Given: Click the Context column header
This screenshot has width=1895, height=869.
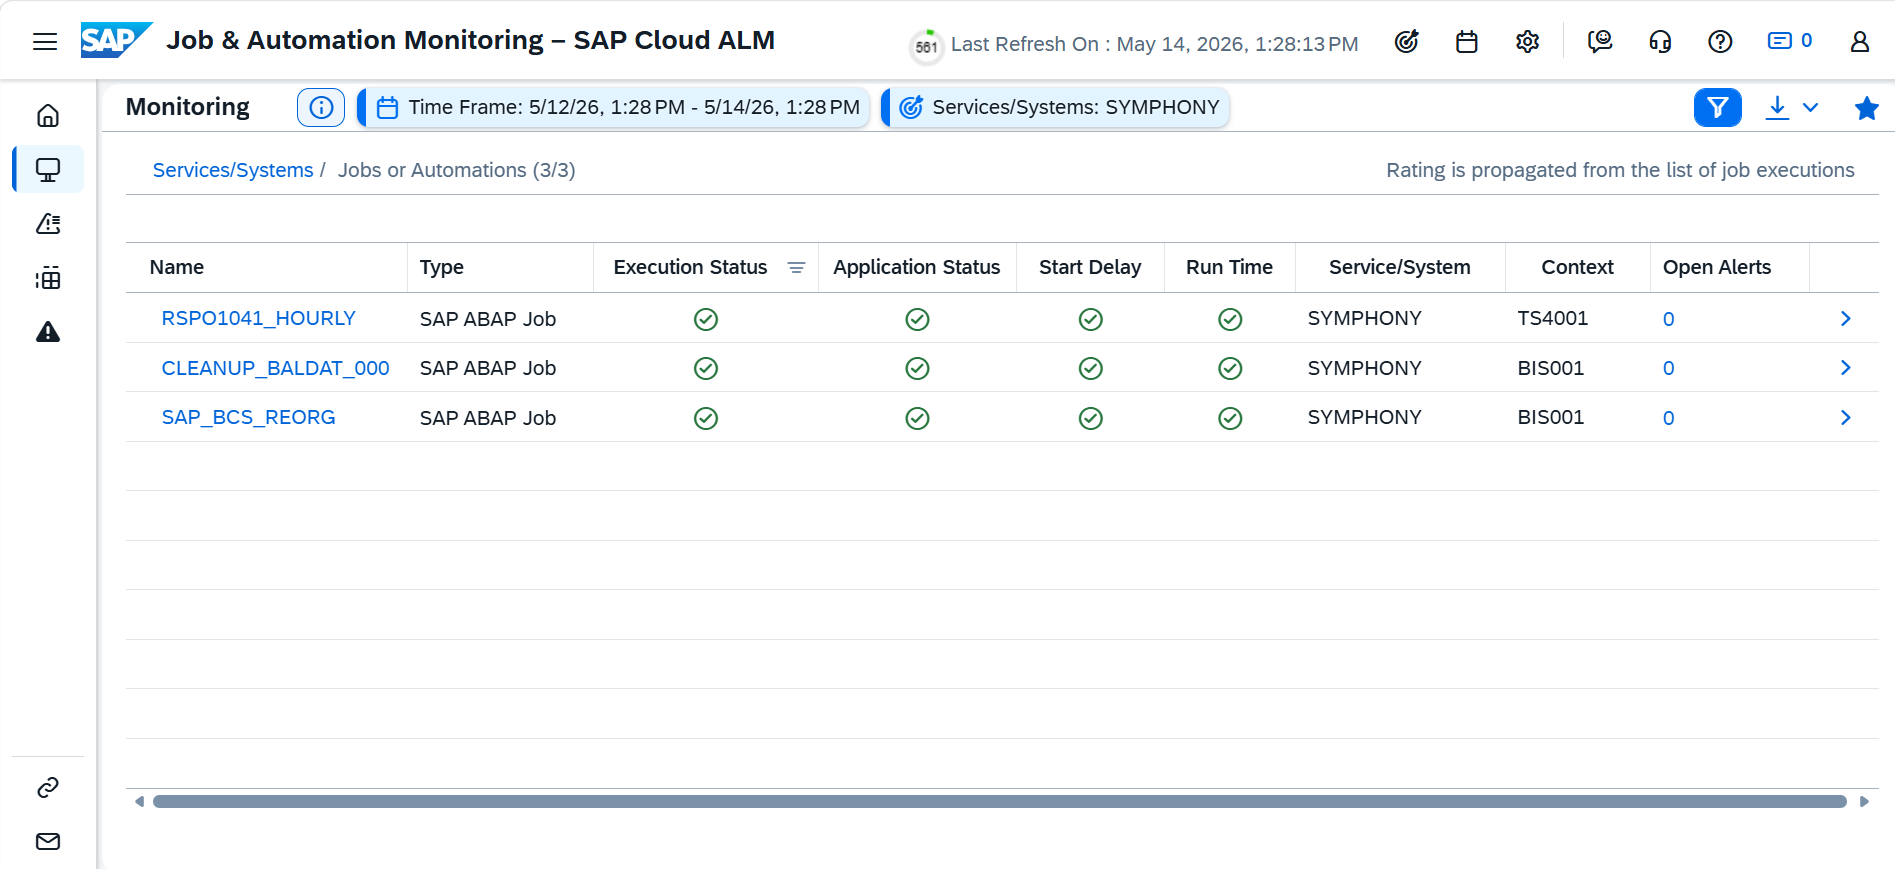Looking at the screenshot, I should point(1577,267).
